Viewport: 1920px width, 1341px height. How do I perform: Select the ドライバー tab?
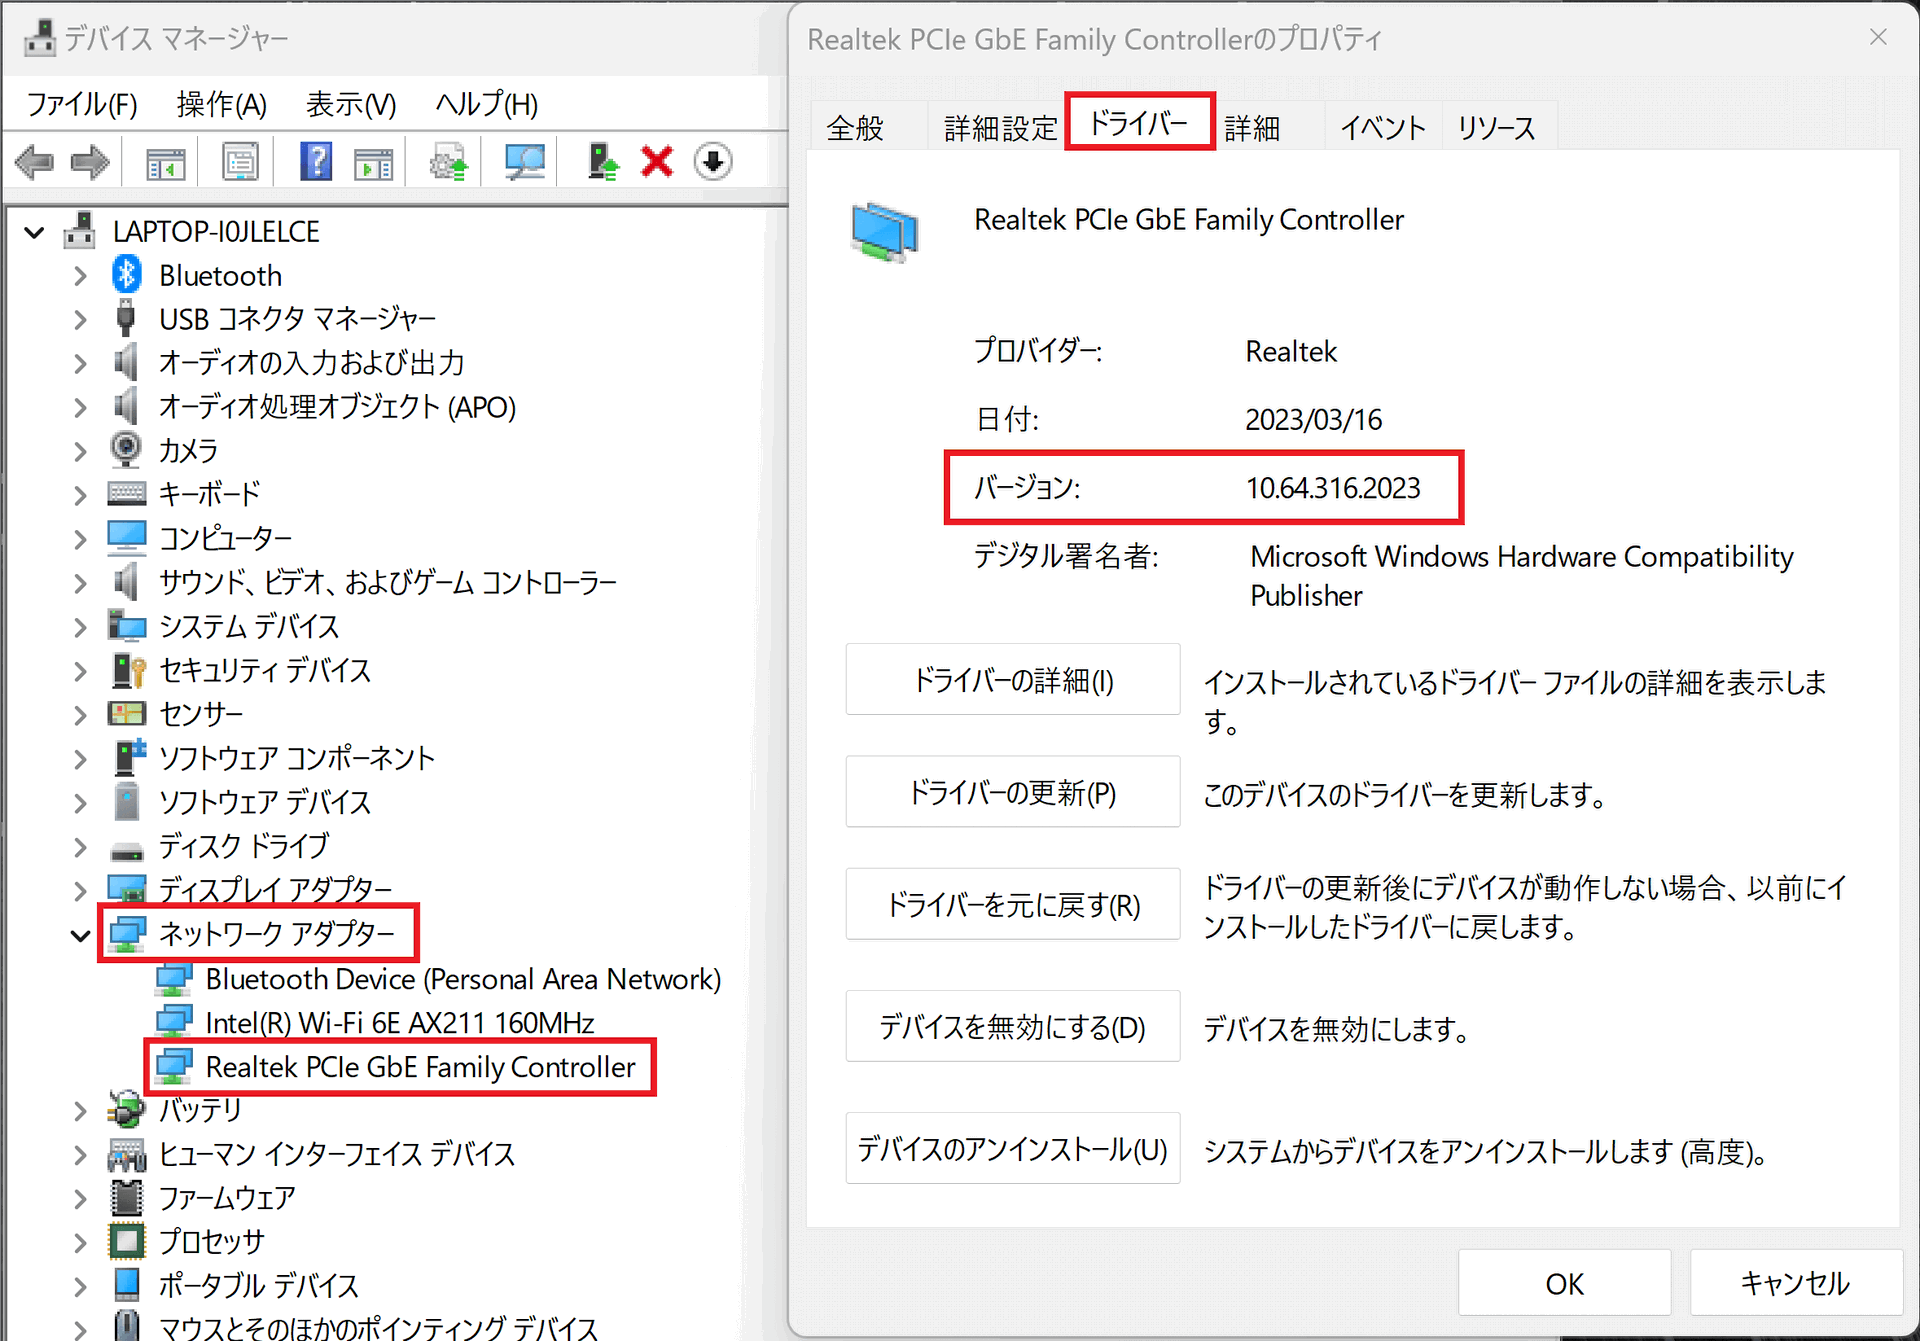click(x=1139, y=123)
